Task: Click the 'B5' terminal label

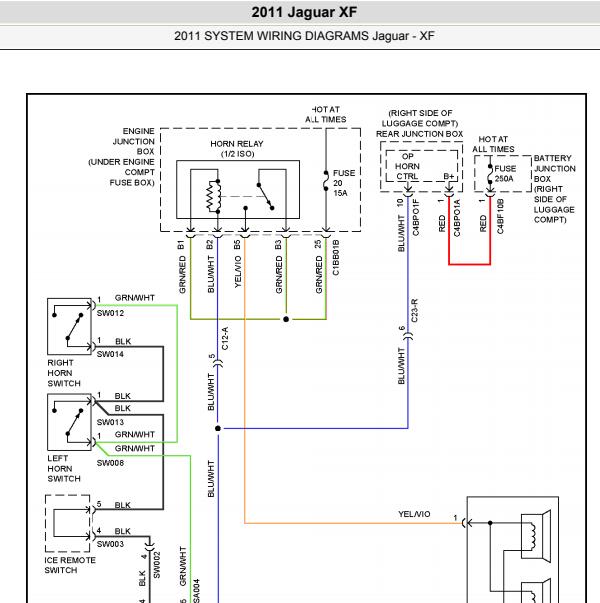Action: [237, 245]
